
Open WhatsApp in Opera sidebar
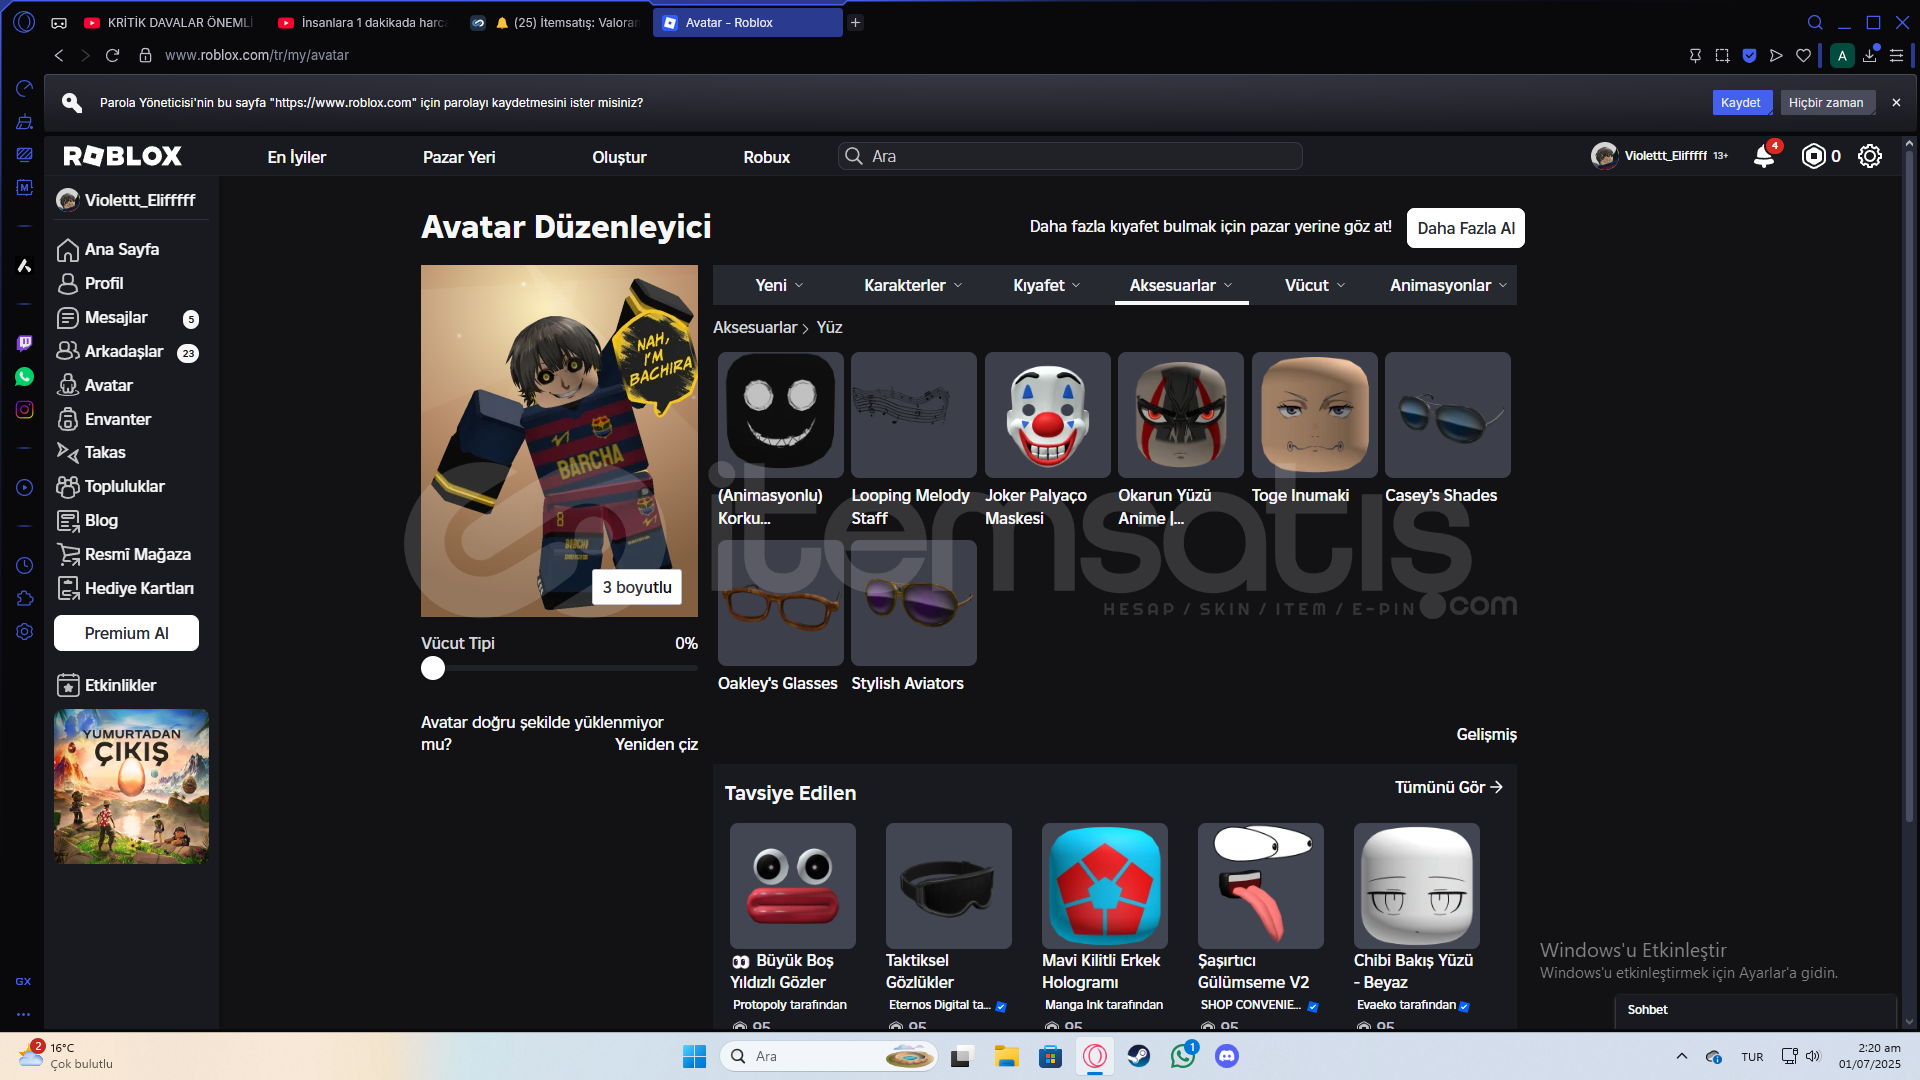(24, 376)
